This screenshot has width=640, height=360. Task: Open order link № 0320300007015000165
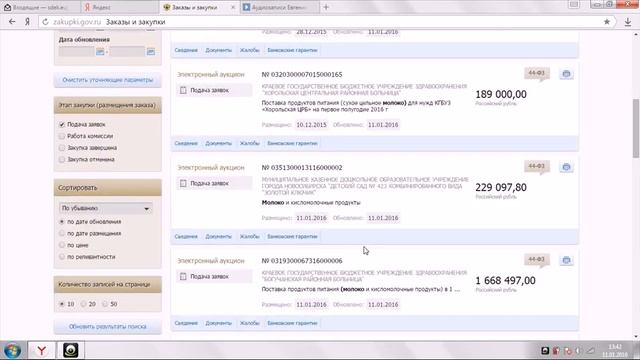tap(302, 75)
